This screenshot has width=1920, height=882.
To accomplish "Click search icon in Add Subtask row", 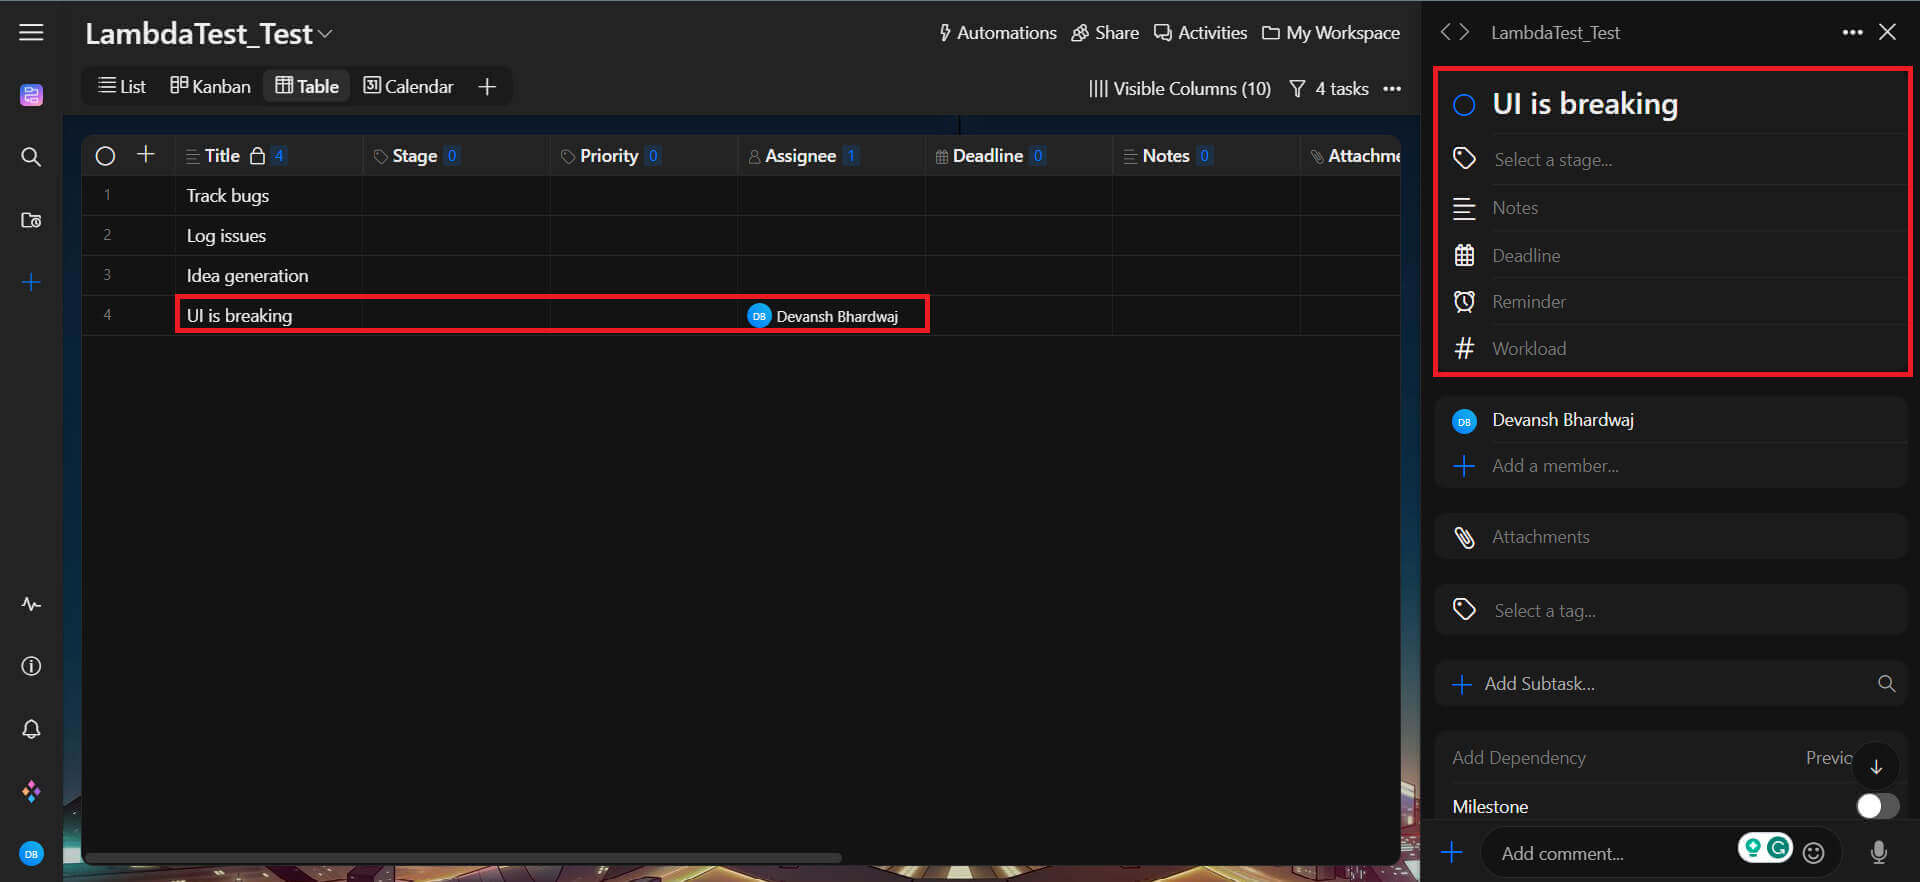I will tap(1886, 684).
